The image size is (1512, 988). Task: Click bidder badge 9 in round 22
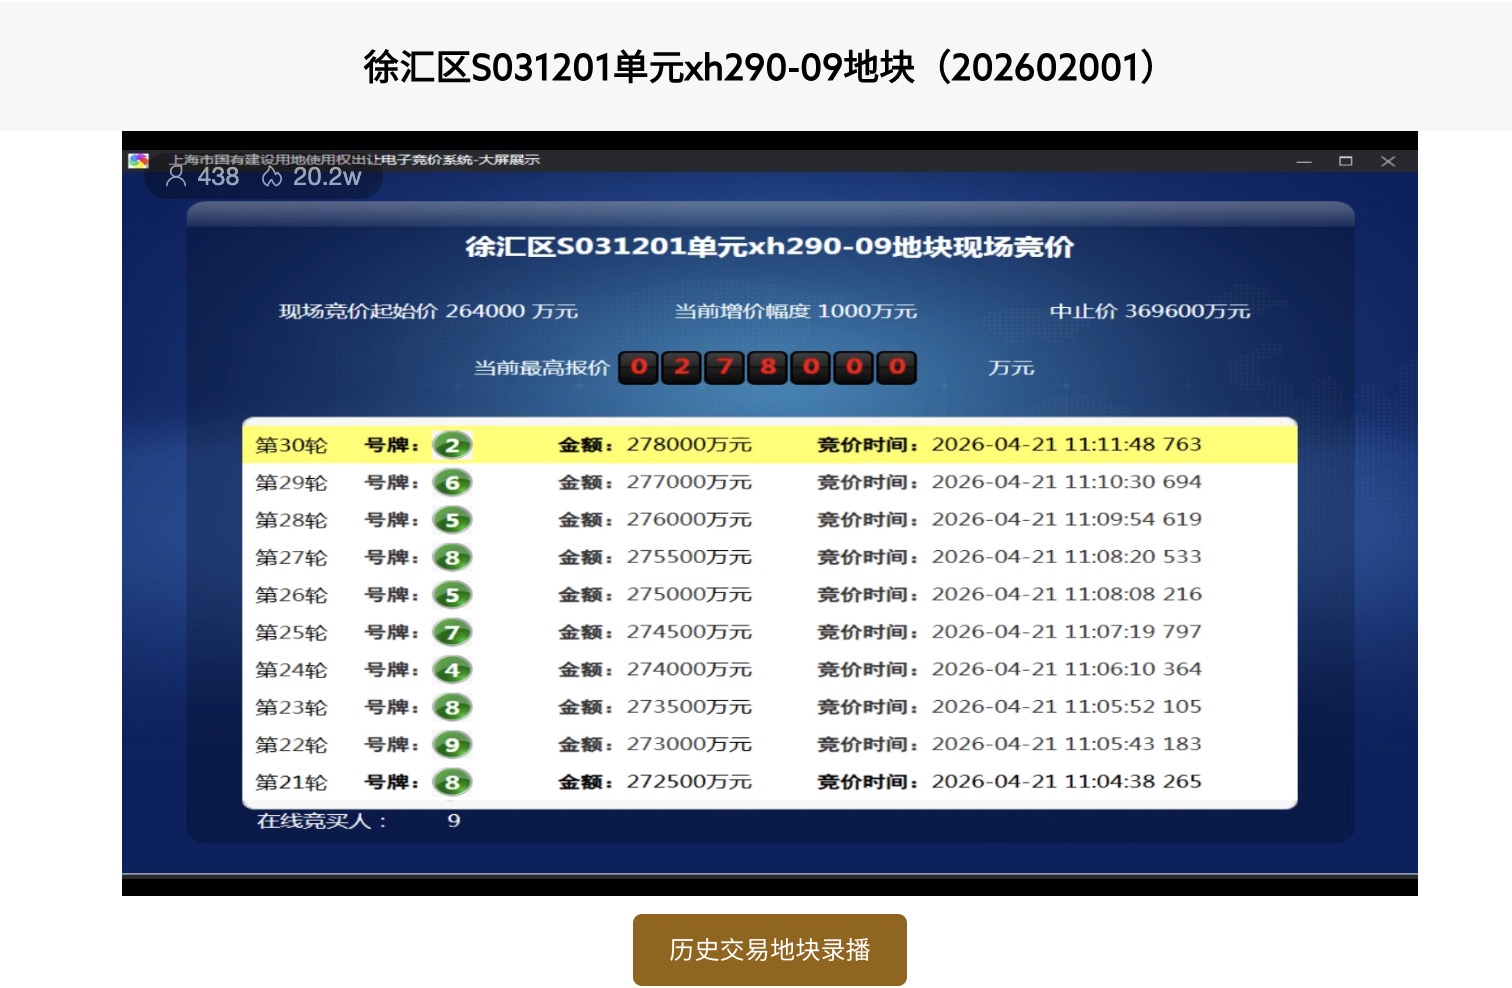coord(452,744)
